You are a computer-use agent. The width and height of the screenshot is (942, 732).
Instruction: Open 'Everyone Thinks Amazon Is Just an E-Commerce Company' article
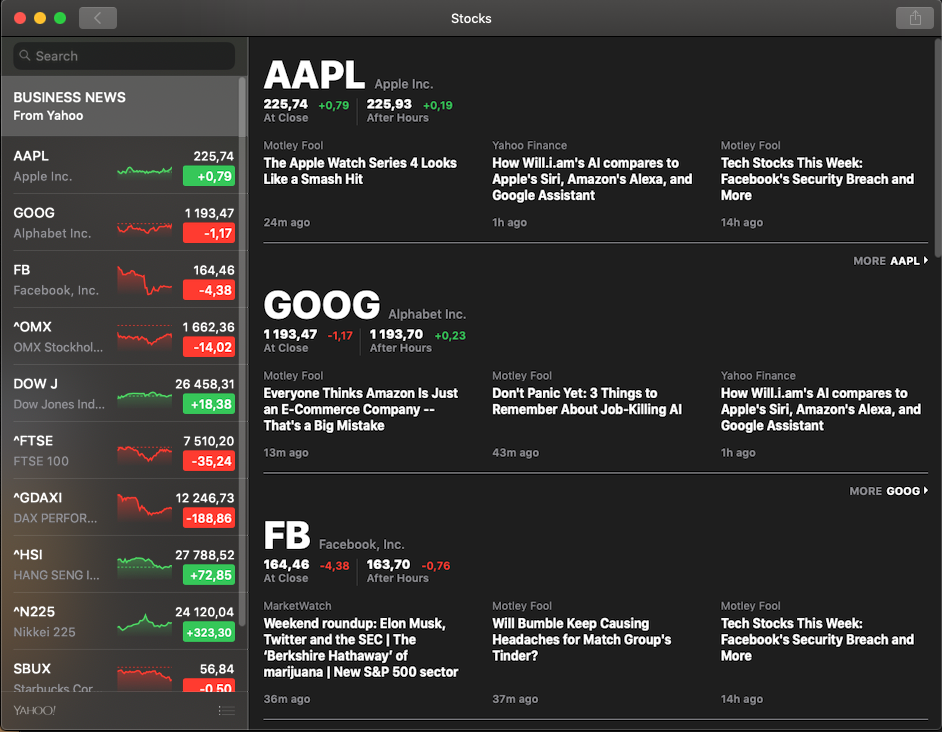coord(360,409)
